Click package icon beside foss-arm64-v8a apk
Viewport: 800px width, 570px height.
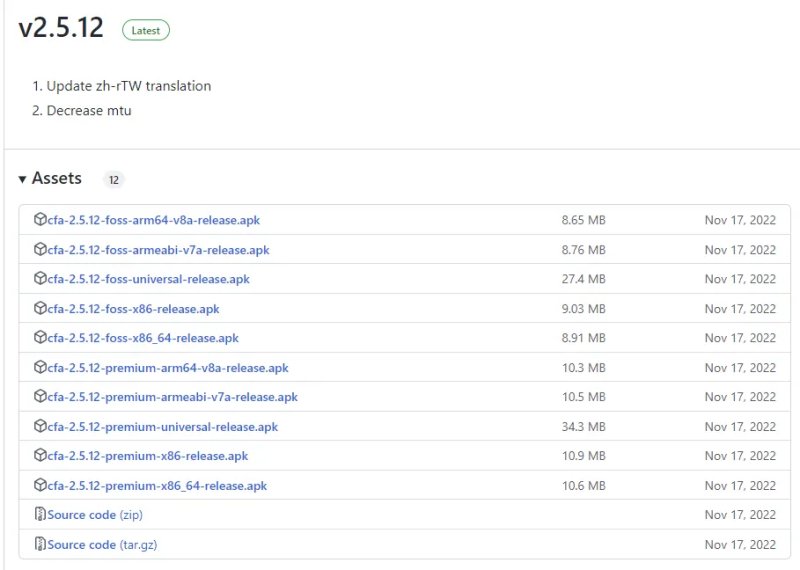tap(40, 219)
